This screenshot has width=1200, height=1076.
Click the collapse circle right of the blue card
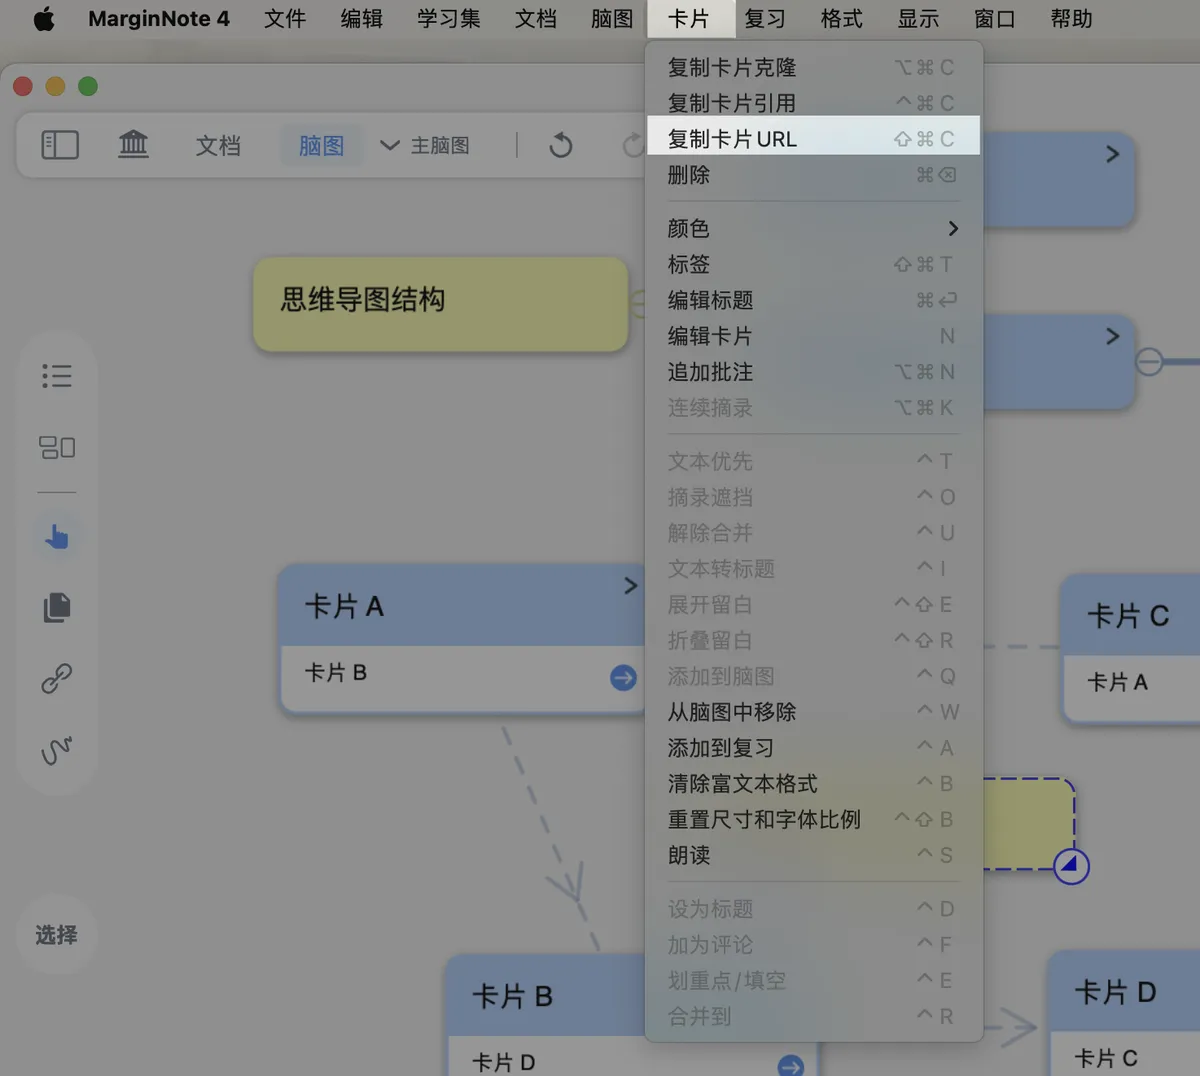(1149, 361)
